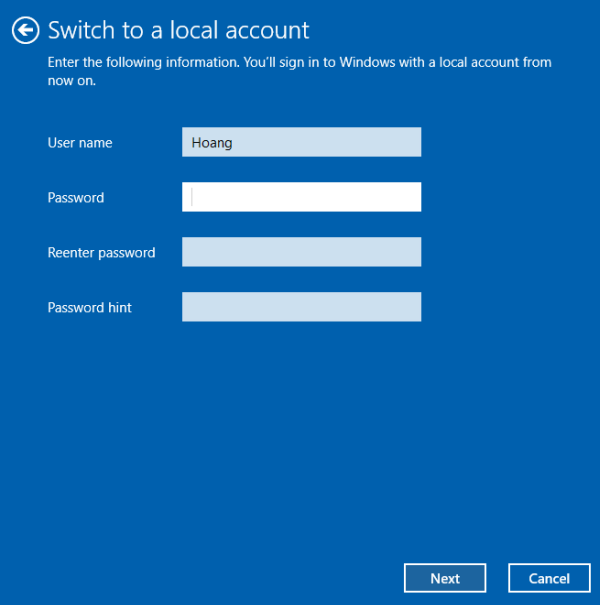This screenshot has height=605, width=600.
Task: Click the Cancel button
Action: click(549, 578)
